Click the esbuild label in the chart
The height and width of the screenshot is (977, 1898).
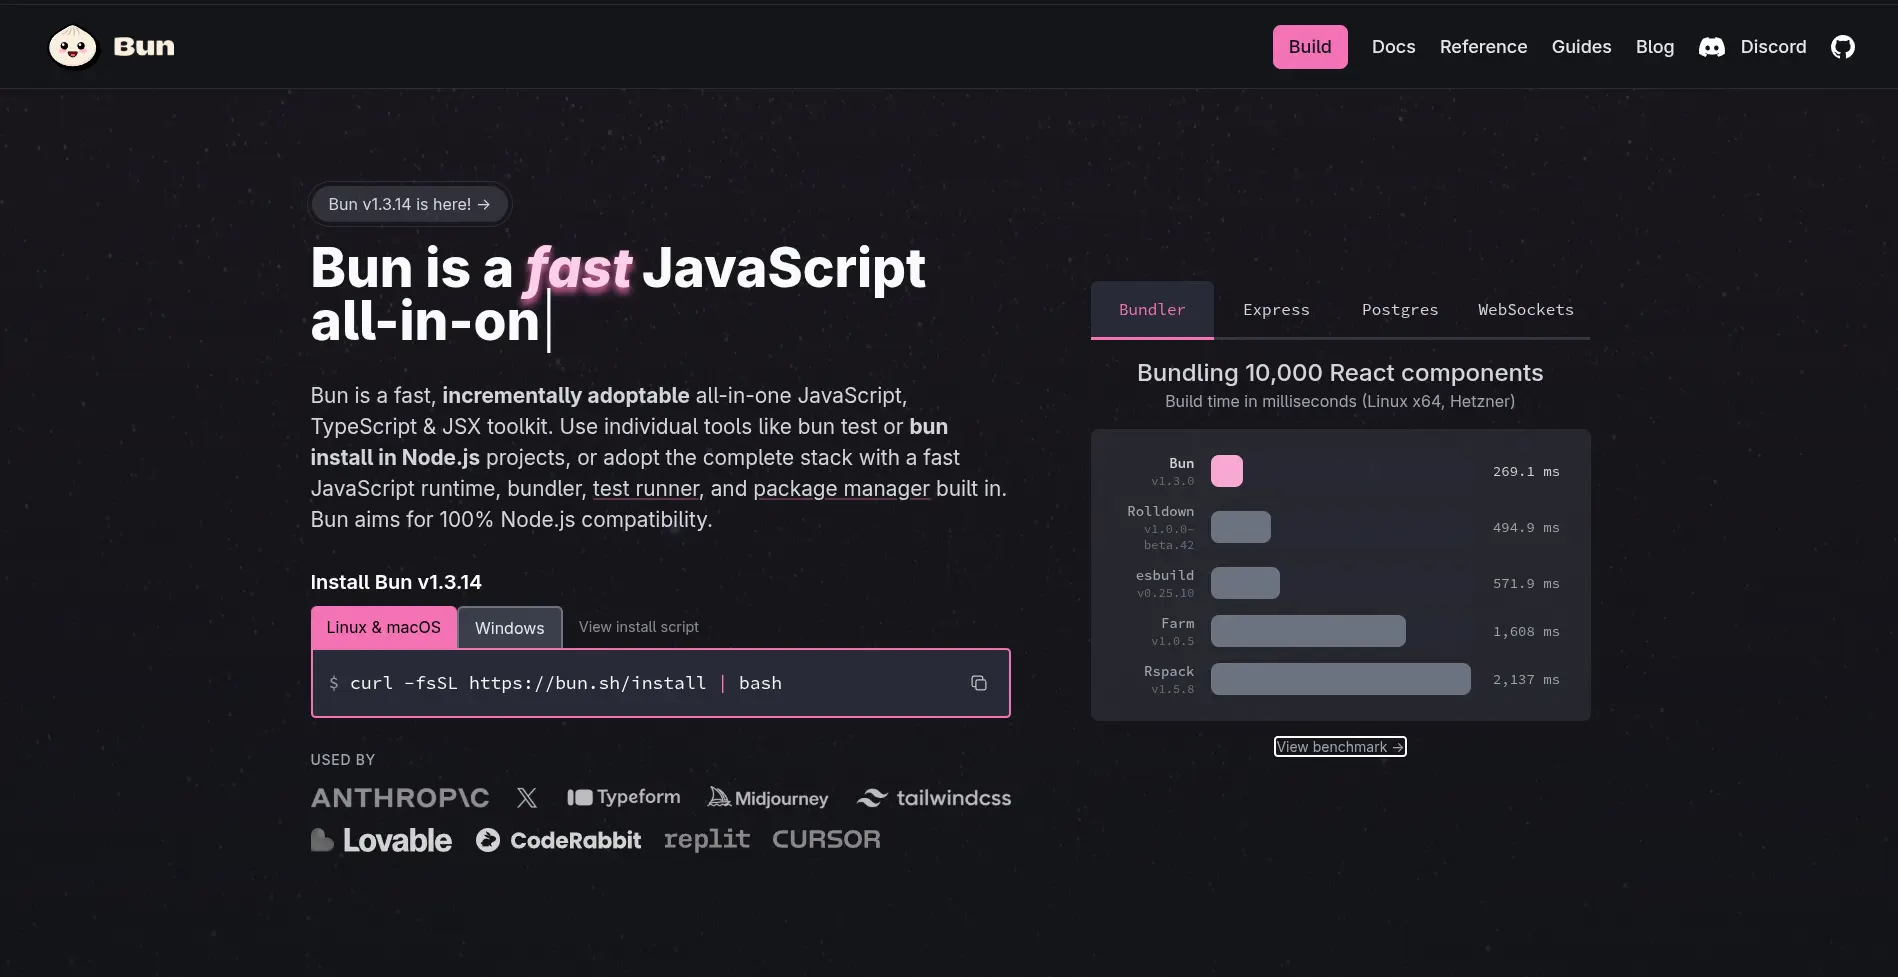point(1165,576)
